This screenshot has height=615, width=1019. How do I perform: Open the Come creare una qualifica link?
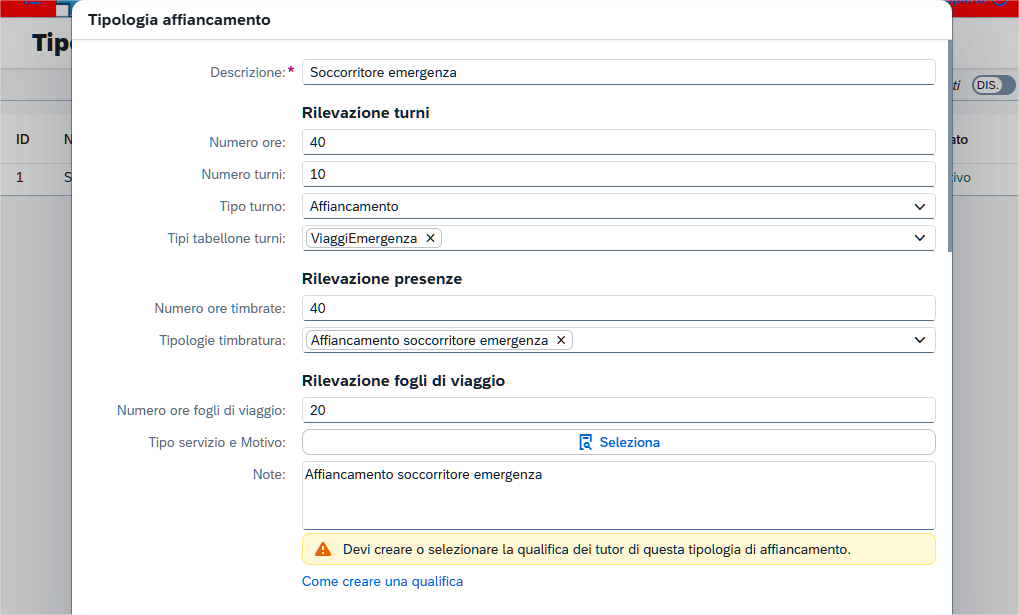tap(382, 581)
